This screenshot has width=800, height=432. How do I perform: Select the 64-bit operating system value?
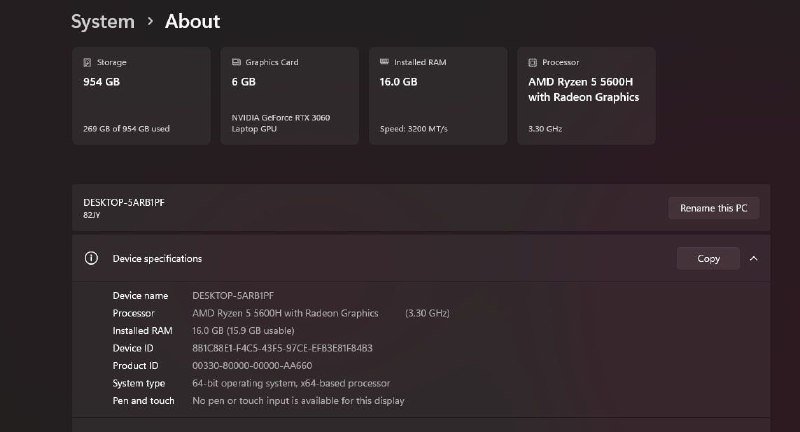pyautogui.click(x=291, y=383)
